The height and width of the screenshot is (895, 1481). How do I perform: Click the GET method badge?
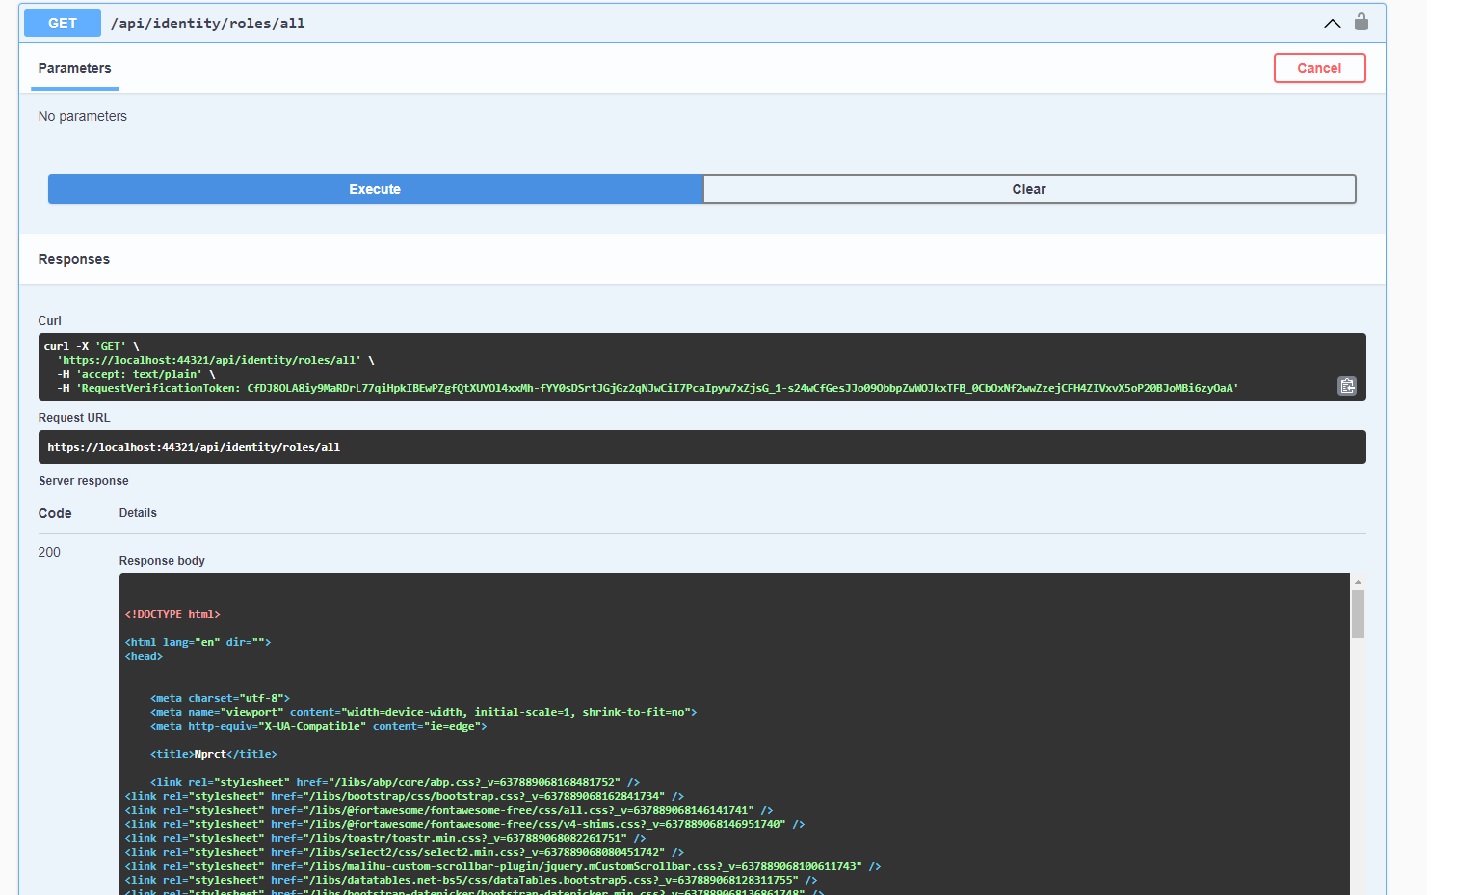click(x=62, y=23)
